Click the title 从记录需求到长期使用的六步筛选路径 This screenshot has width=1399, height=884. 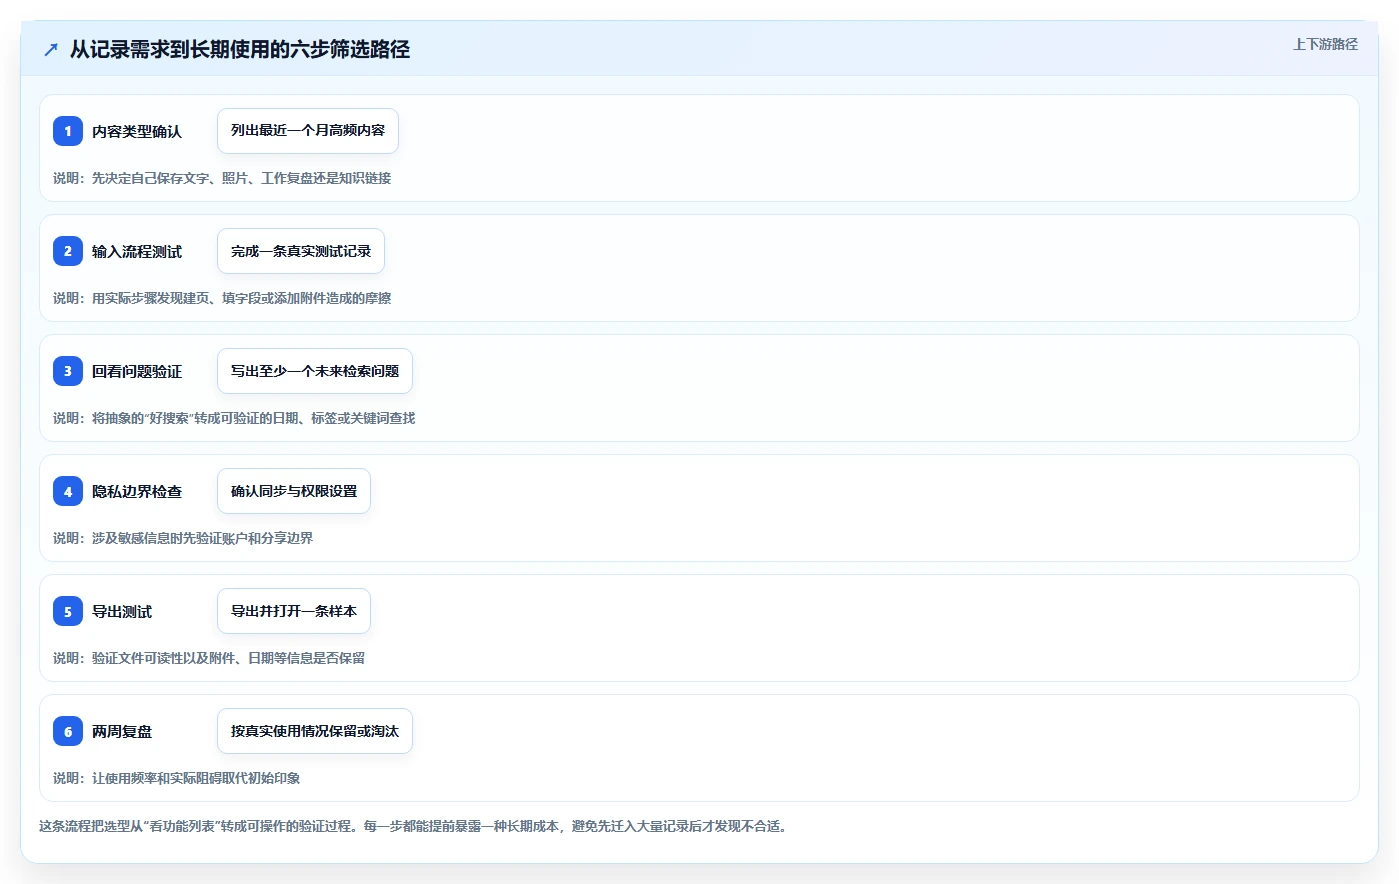tap(240, 49)
